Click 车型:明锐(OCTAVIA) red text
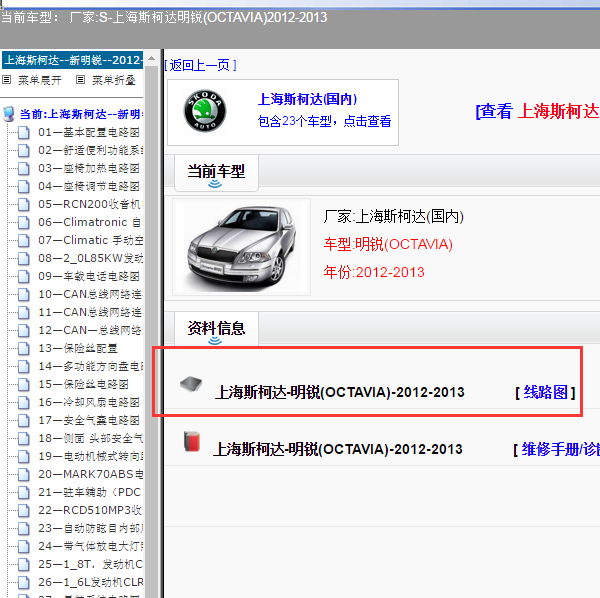Screen dimensions: 600x598 point(388,244)
